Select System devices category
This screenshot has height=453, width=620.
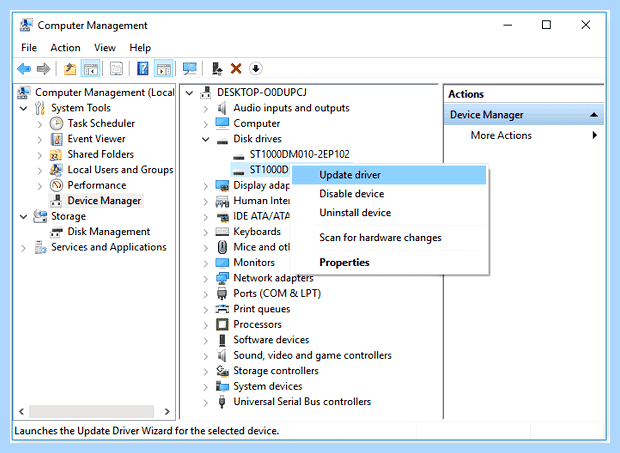(267, 386)
